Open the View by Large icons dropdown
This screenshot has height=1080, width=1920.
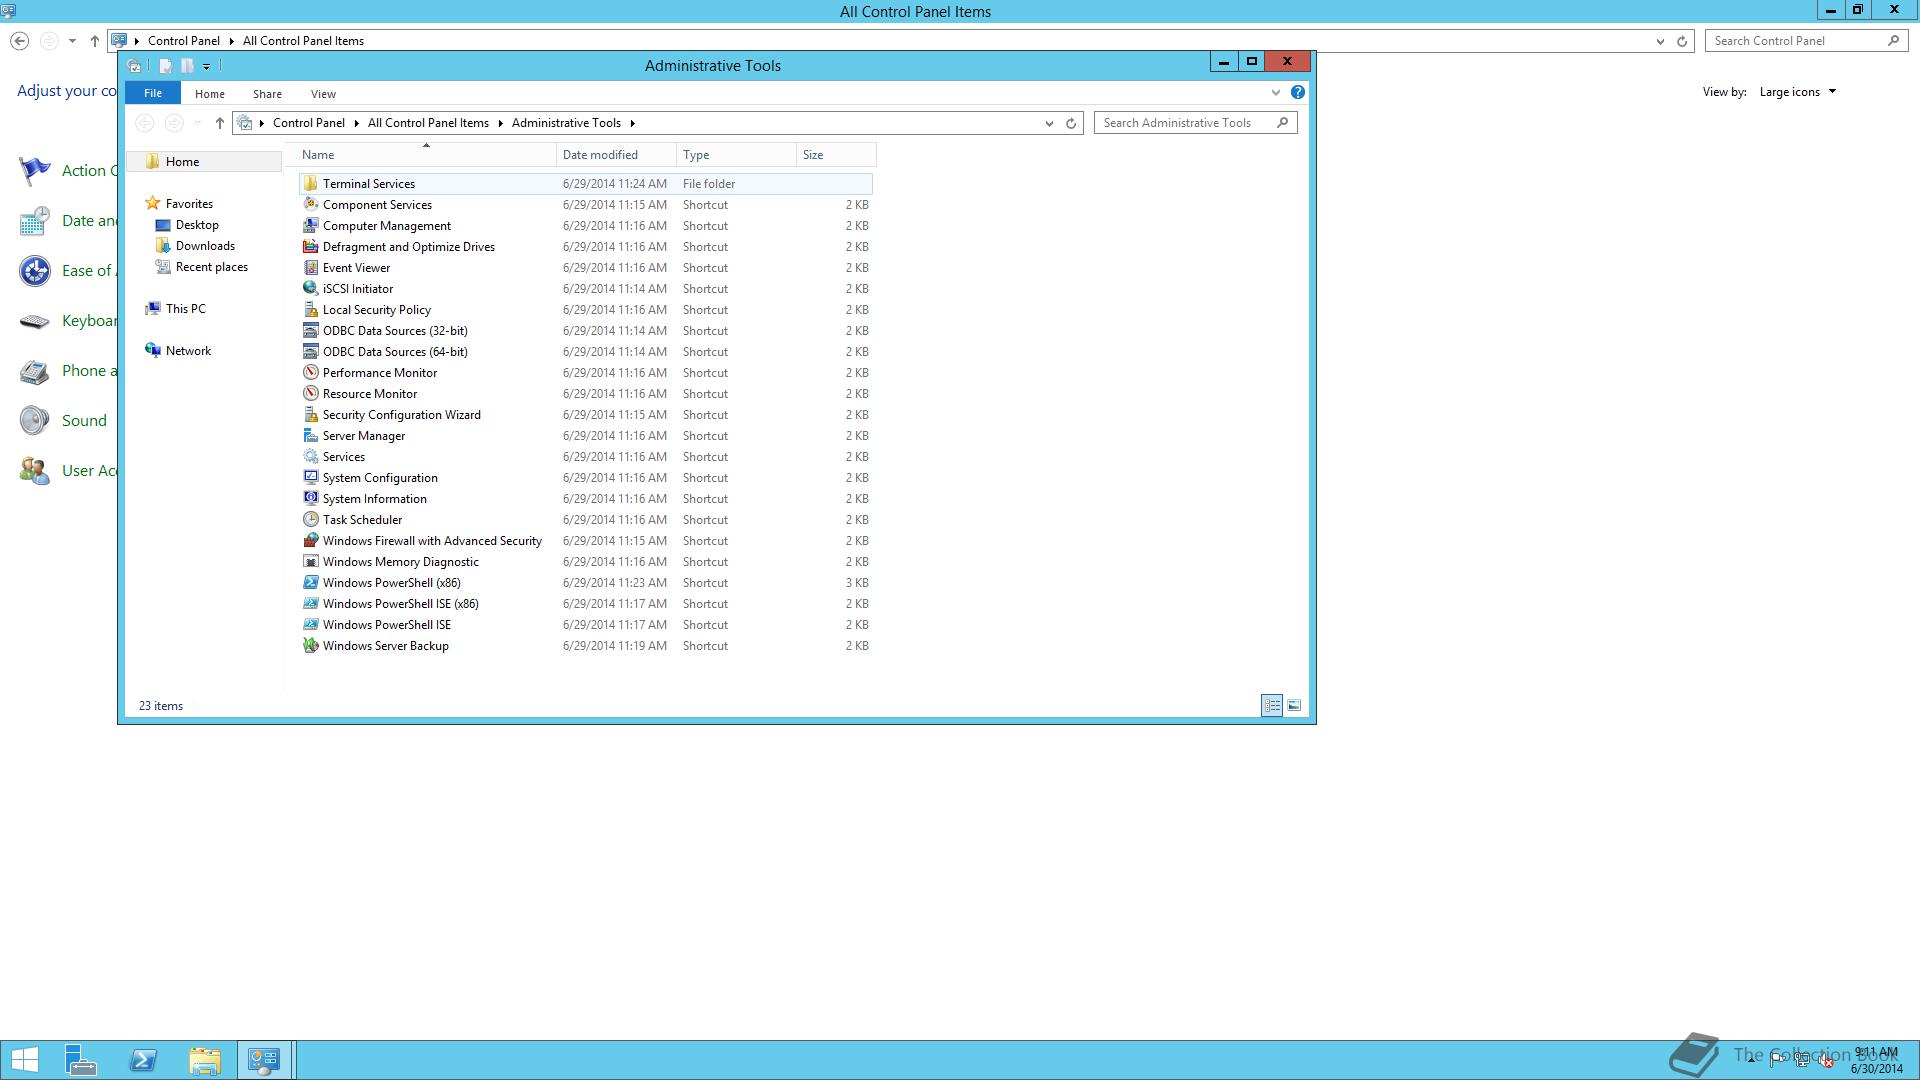point(1797,92)
